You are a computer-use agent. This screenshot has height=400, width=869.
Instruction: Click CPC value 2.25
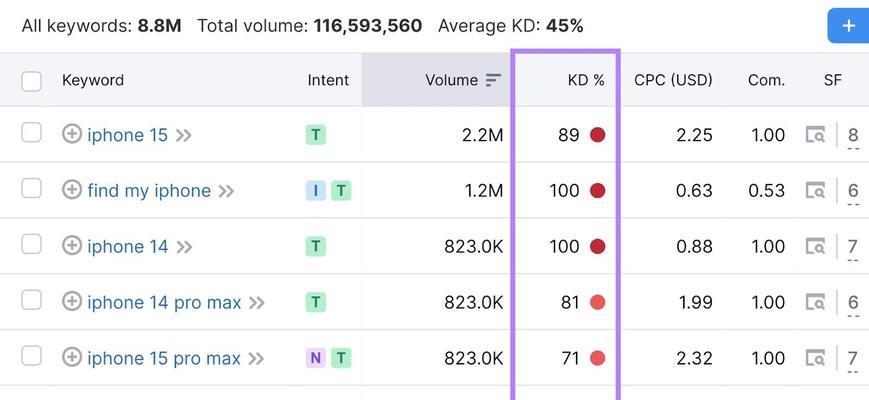coord(694,135)
